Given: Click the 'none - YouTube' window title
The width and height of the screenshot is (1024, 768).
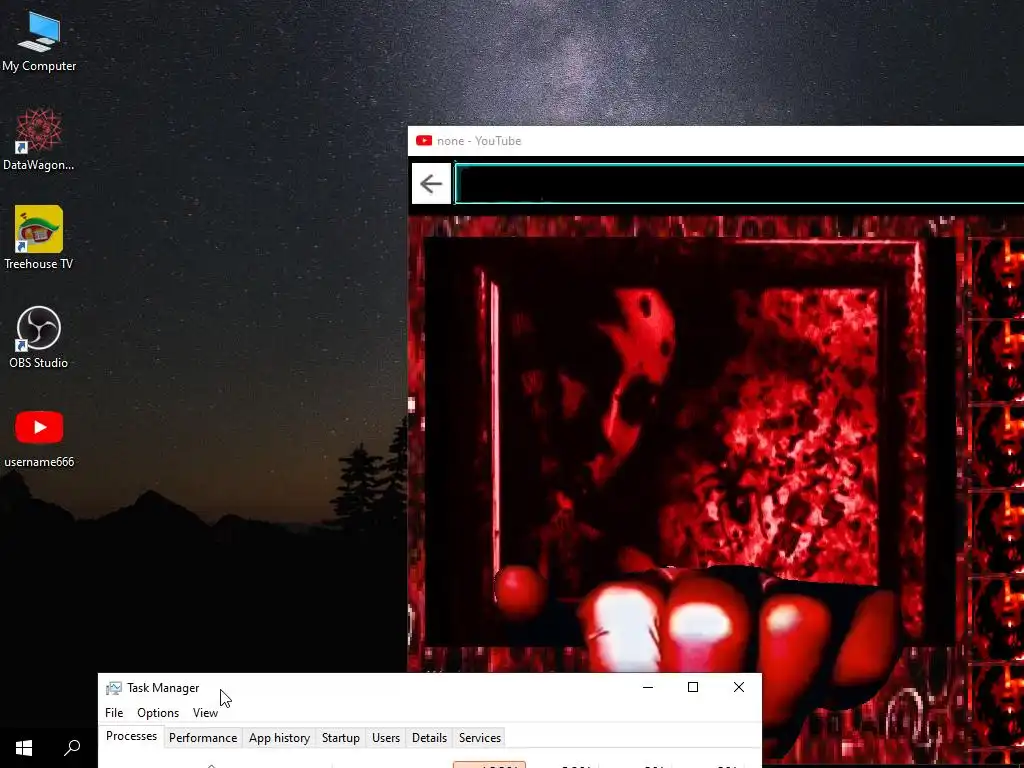Looking at the screenshot, I should [x=479, y=140].
